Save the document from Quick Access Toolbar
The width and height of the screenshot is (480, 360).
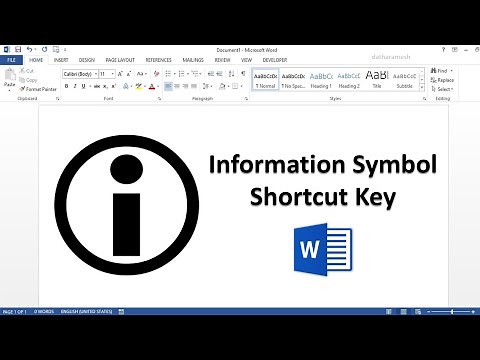pos(18,50)
